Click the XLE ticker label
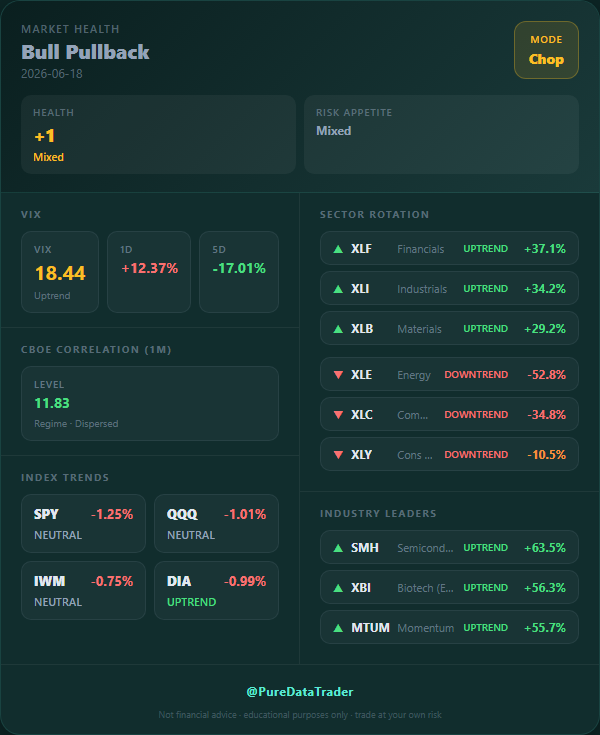 361,375
